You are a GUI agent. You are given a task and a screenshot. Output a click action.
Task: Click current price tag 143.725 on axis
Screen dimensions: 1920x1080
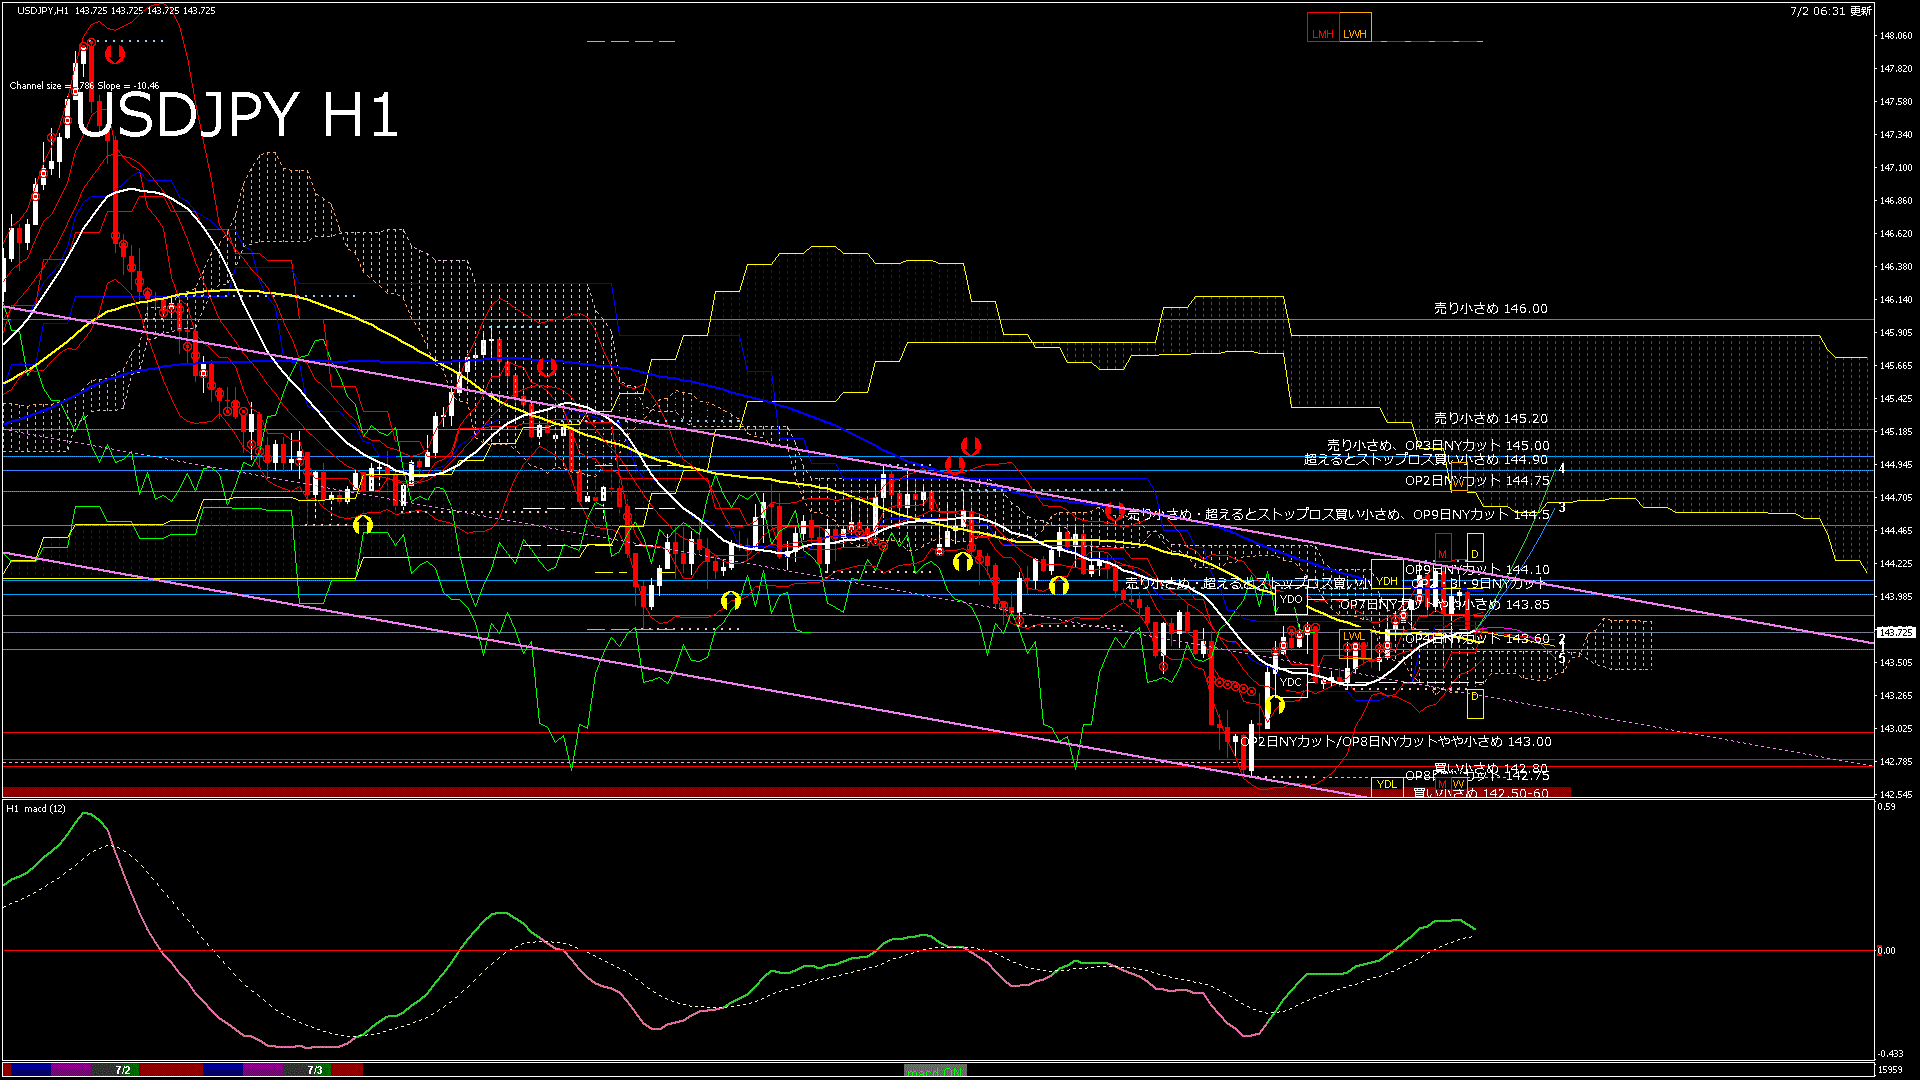point(1896,632)
